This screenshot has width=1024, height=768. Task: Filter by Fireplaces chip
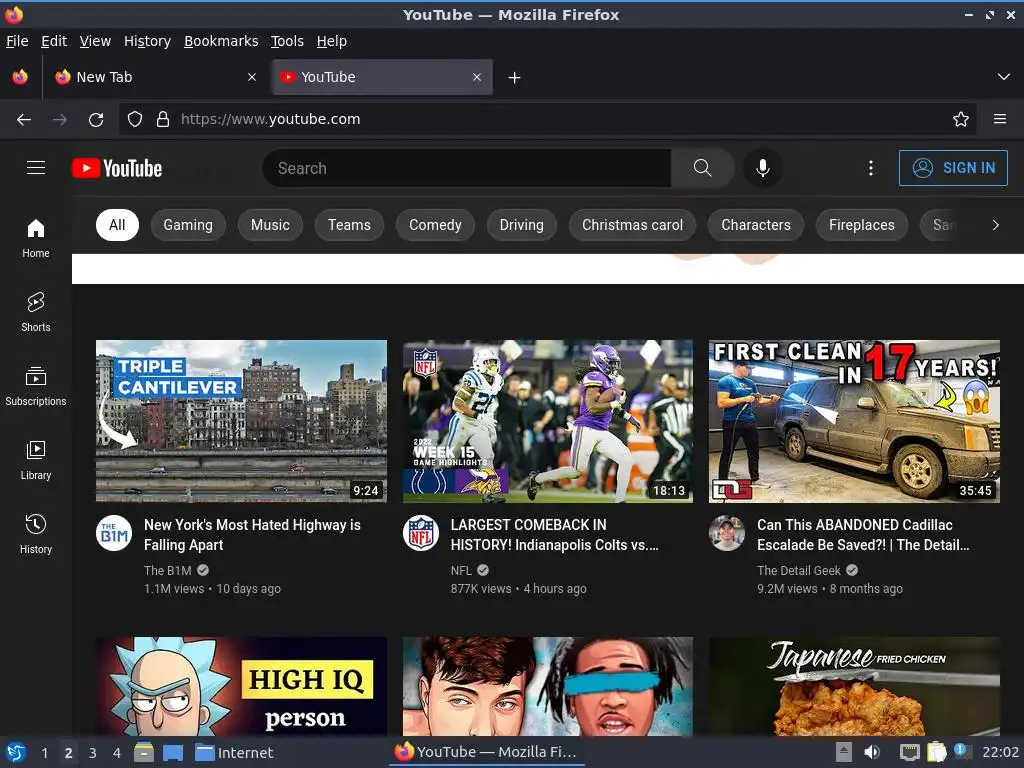click(861, 225)
